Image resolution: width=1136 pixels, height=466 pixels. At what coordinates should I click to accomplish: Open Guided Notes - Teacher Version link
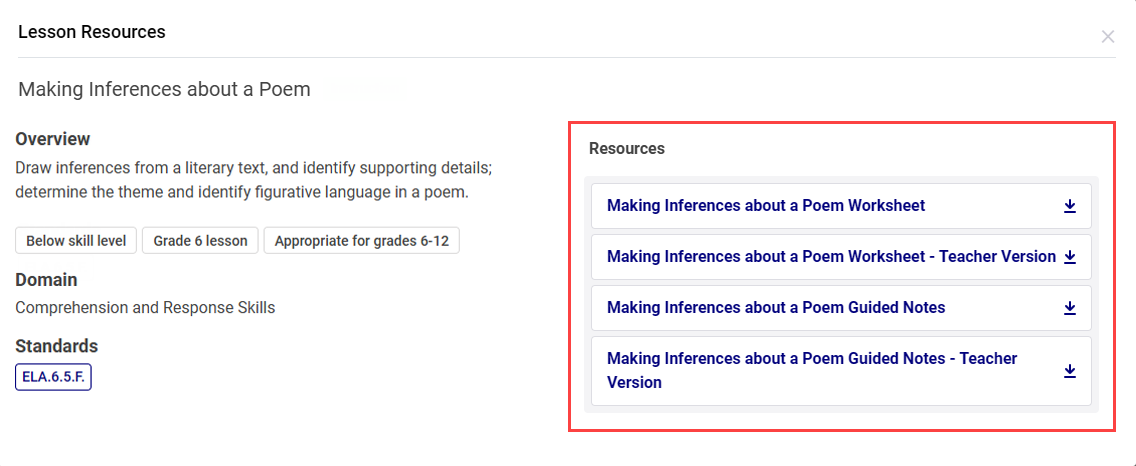click(812, 370)
